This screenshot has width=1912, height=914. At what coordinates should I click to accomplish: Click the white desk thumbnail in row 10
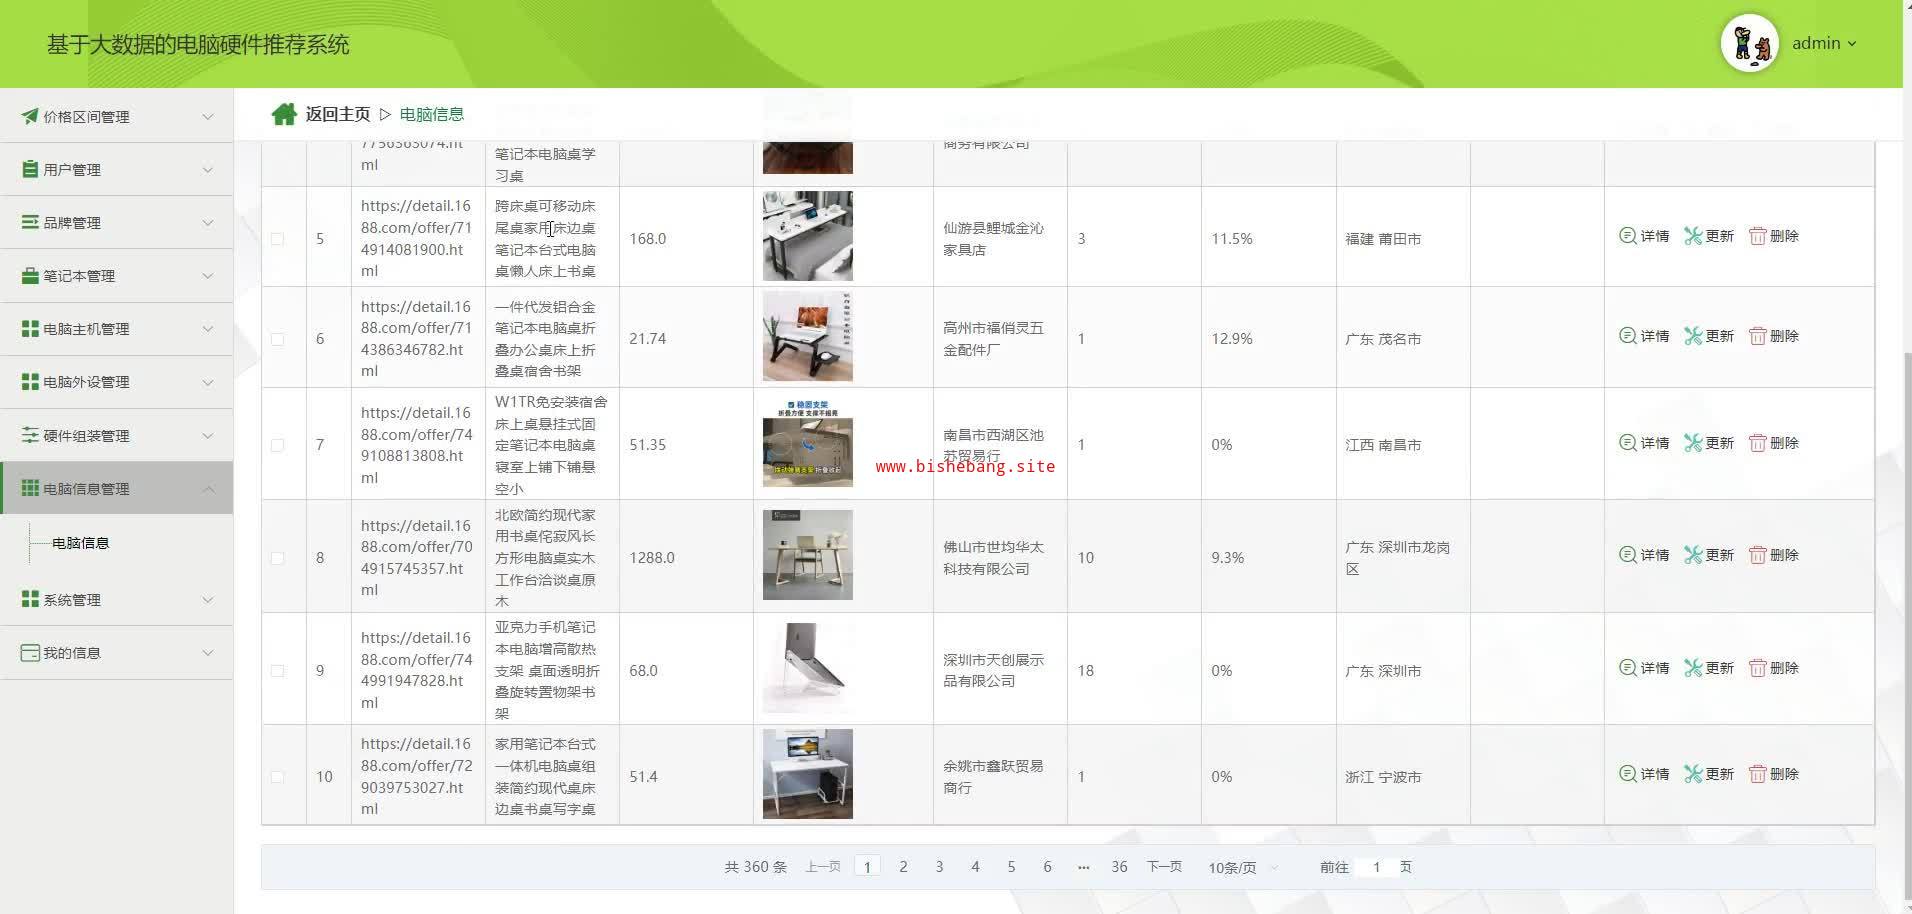(807, 774)
